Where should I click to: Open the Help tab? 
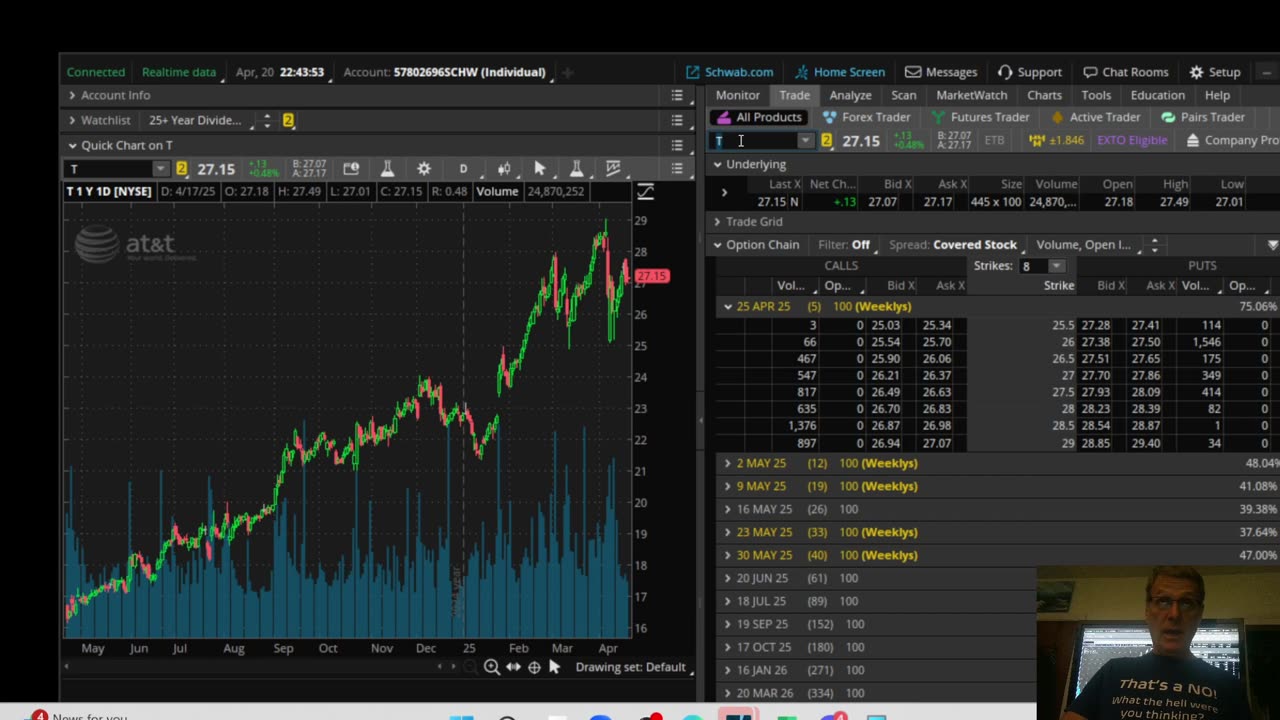click(1217, 95)
